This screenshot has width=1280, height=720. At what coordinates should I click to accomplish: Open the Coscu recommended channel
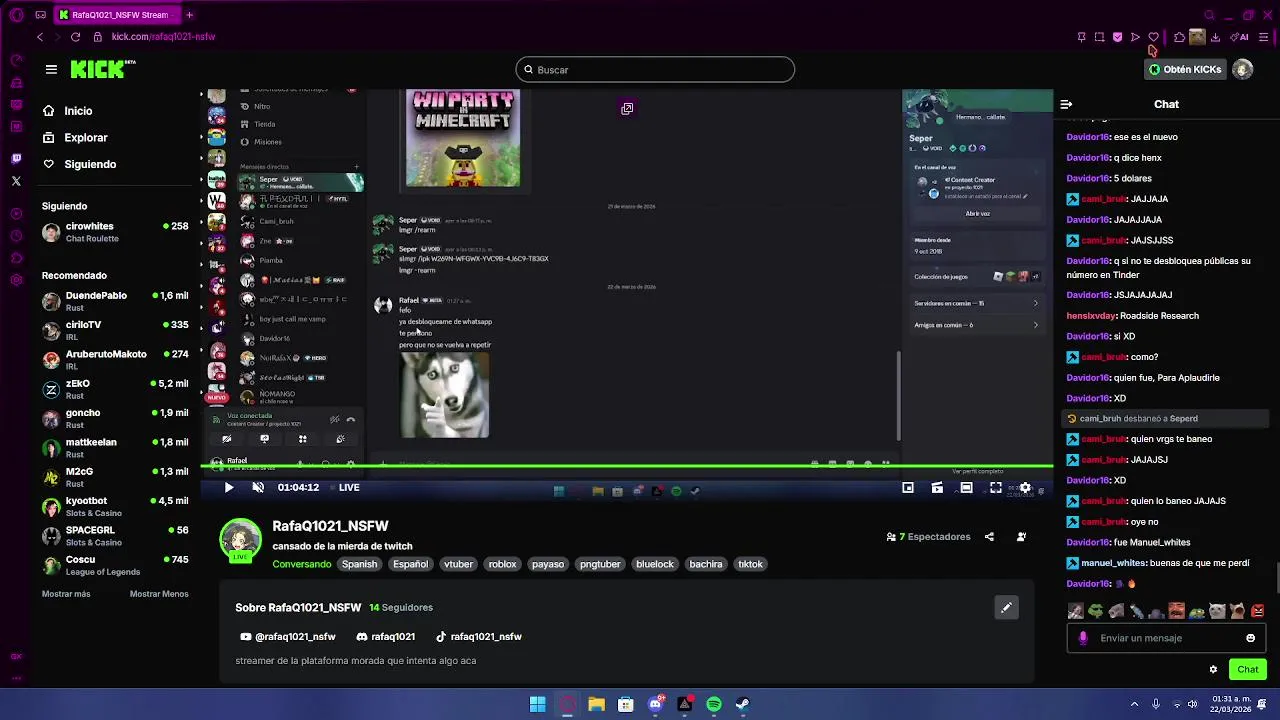(115, 565)
